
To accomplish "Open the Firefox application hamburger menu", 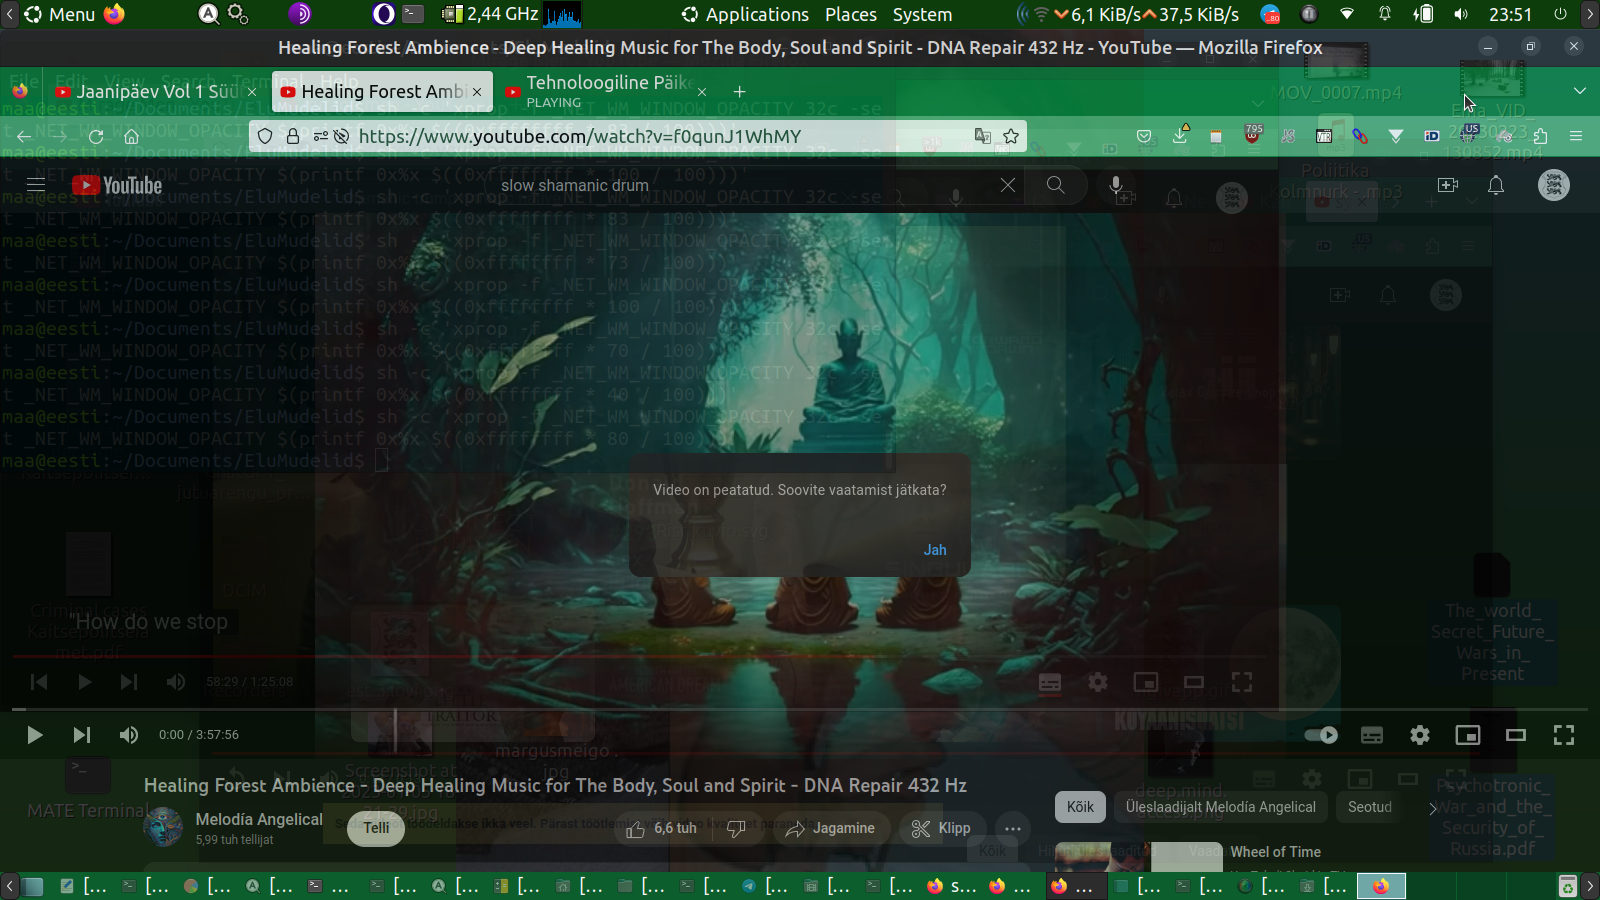I will [1576, 136].
